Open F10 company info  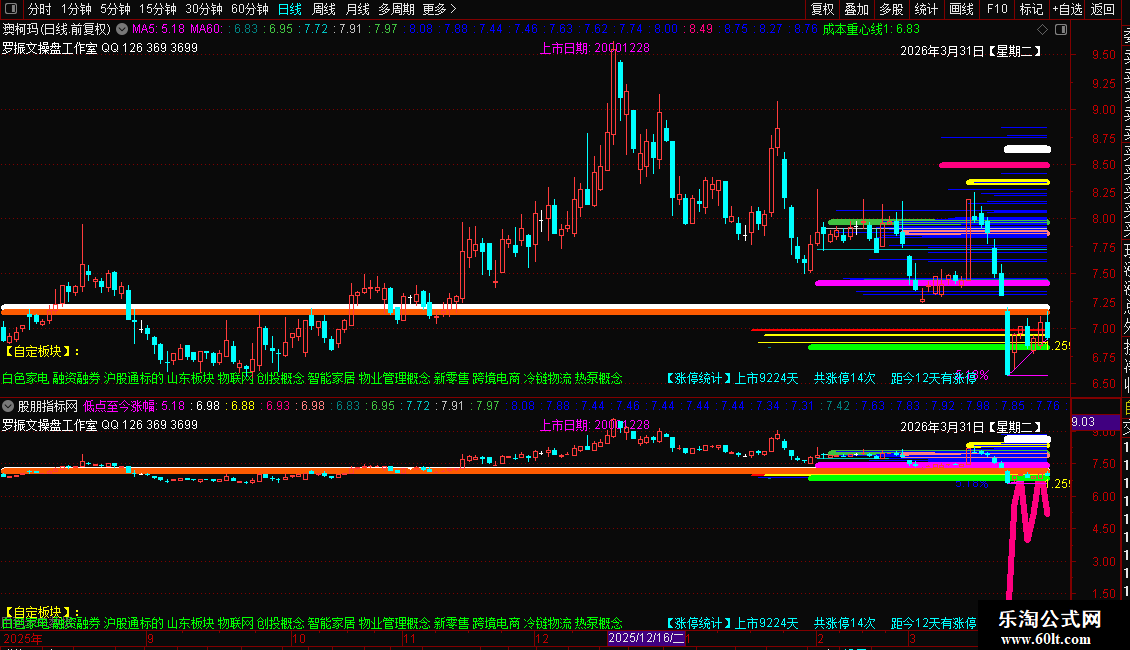click(997, 9)
